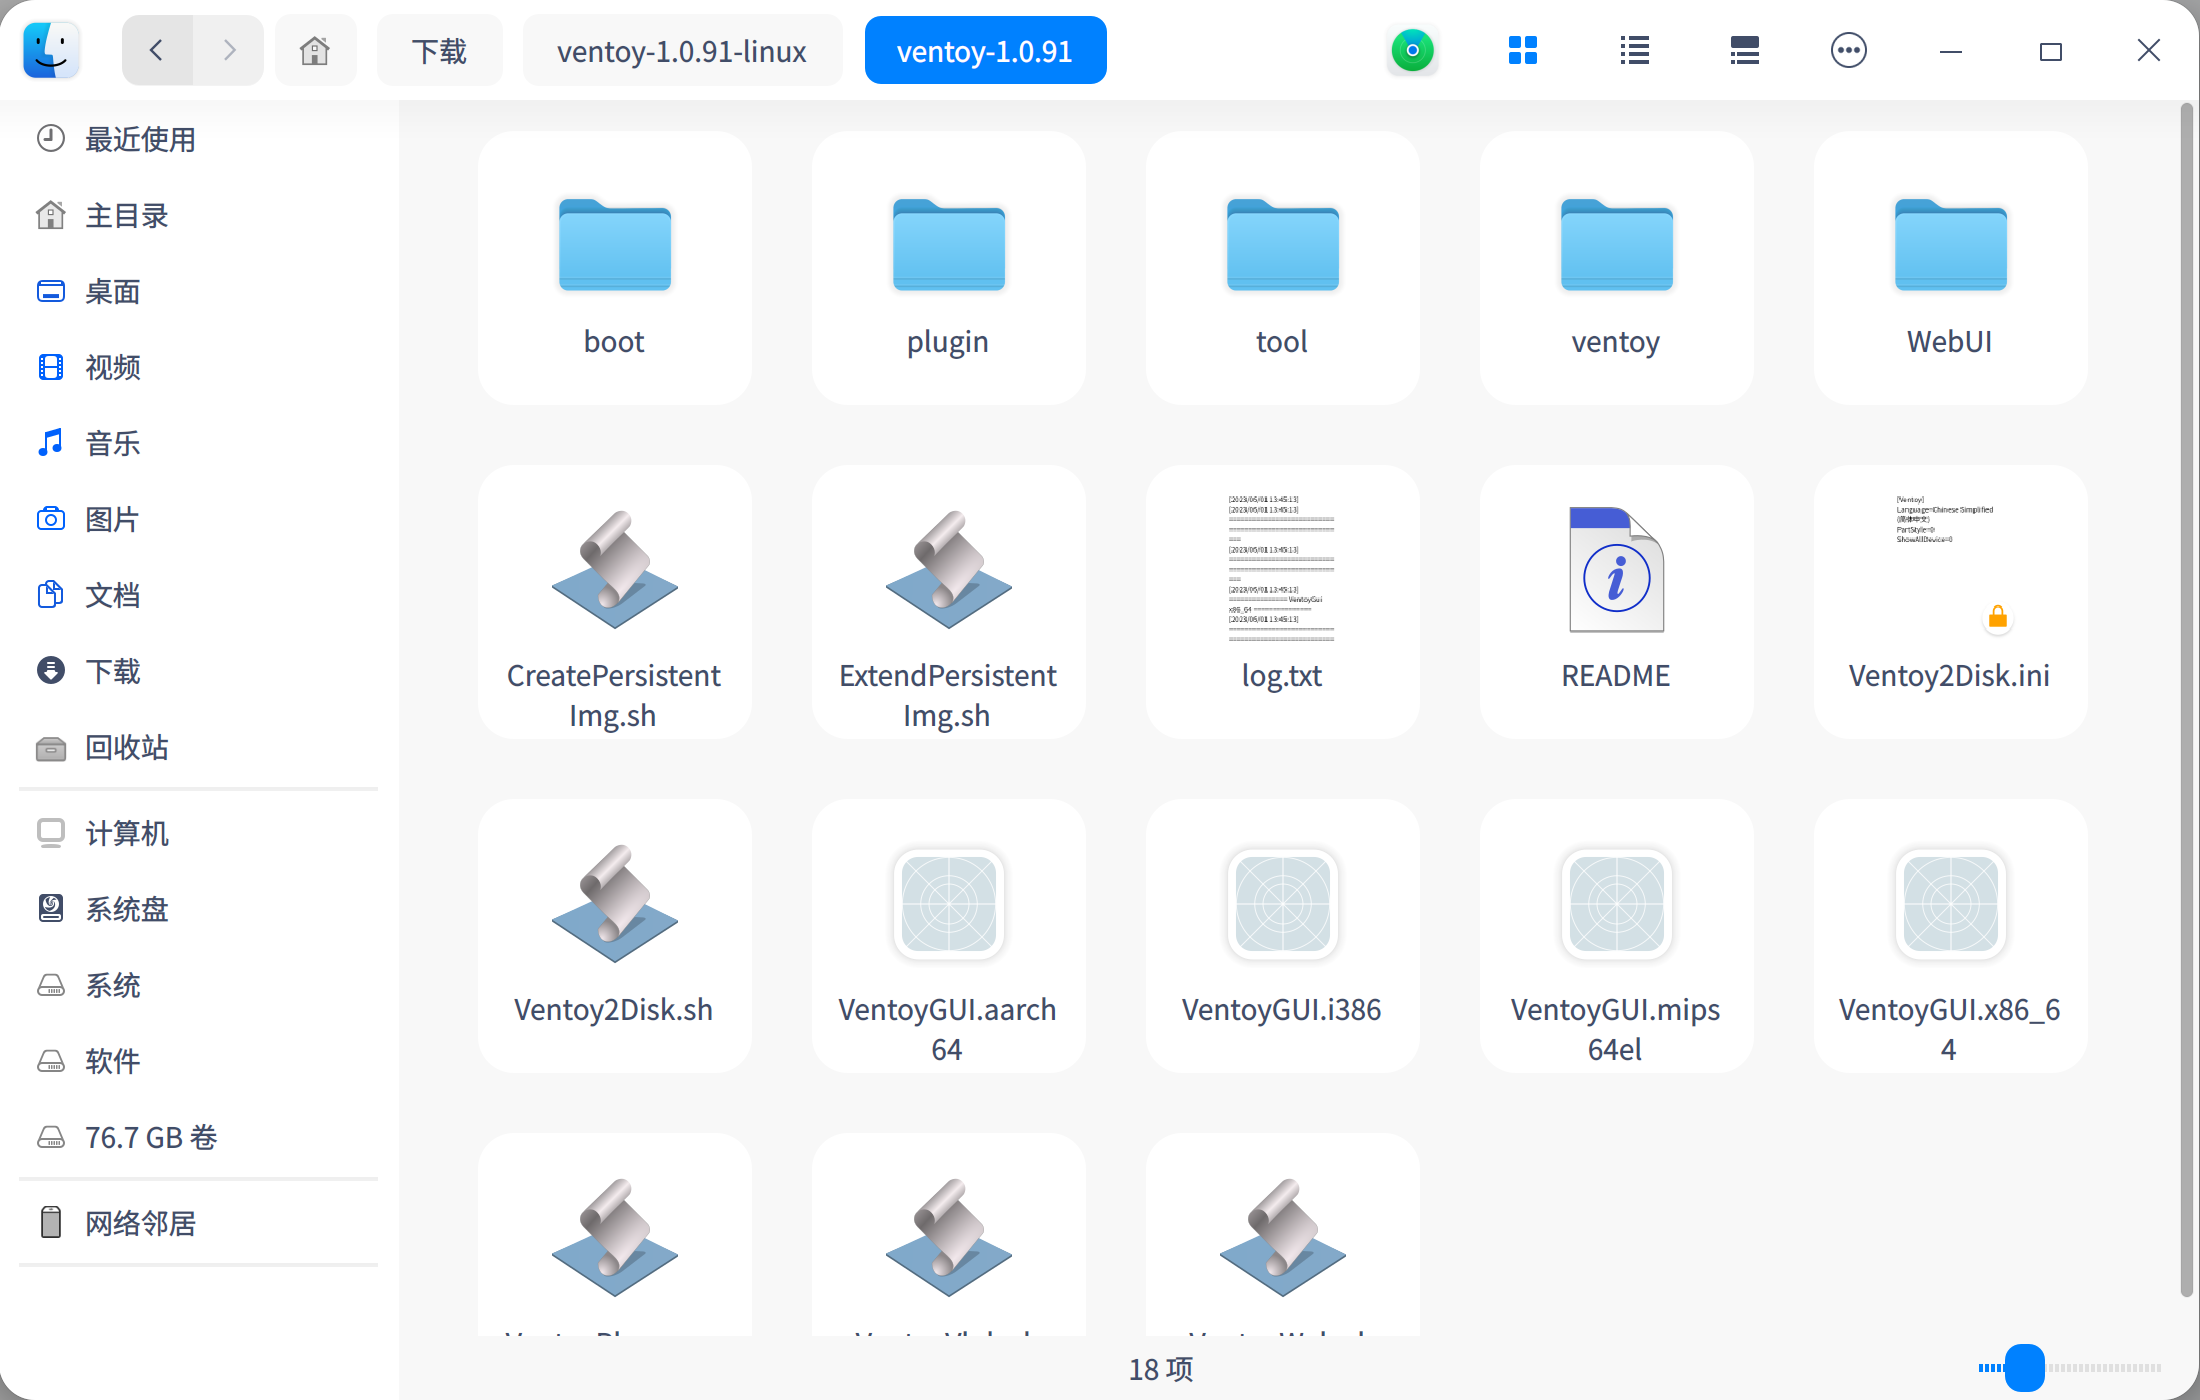Open 最近使用 in sidebar
Screen dimensions: 2200x1400
point(139,139)
